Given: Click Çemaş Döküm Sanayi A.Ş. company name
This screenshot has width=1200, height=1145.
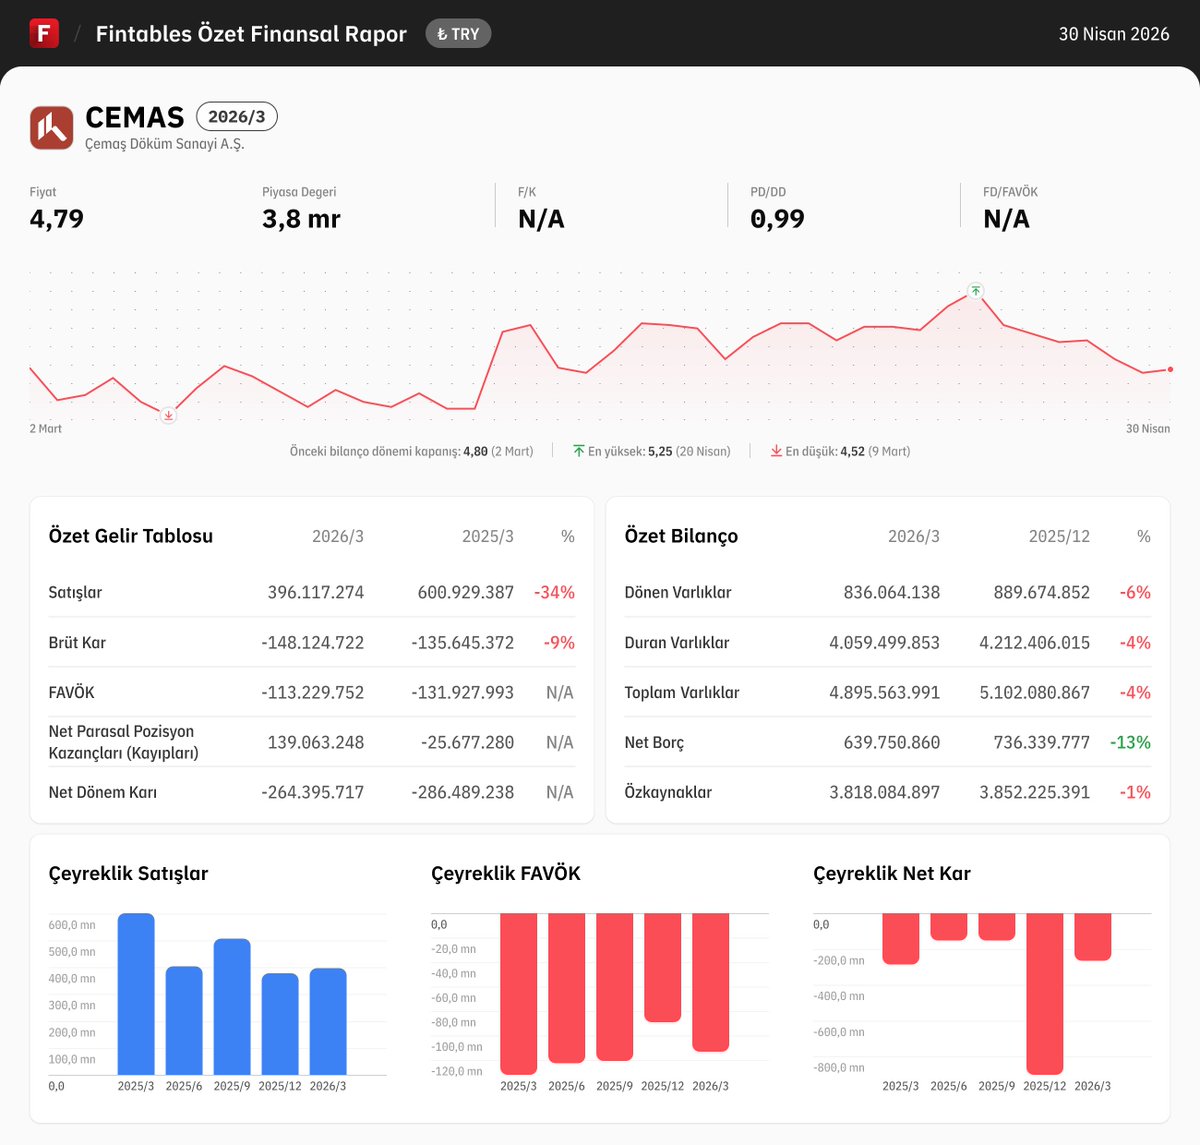Looking at the screenshot, I should [164, 144].
